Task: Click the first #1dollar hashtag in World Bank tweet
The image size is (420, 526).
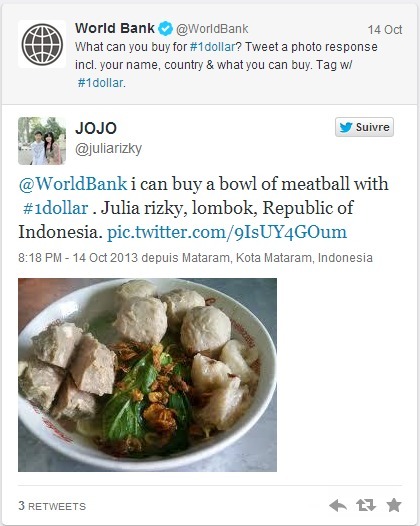Action: (212, 47)
